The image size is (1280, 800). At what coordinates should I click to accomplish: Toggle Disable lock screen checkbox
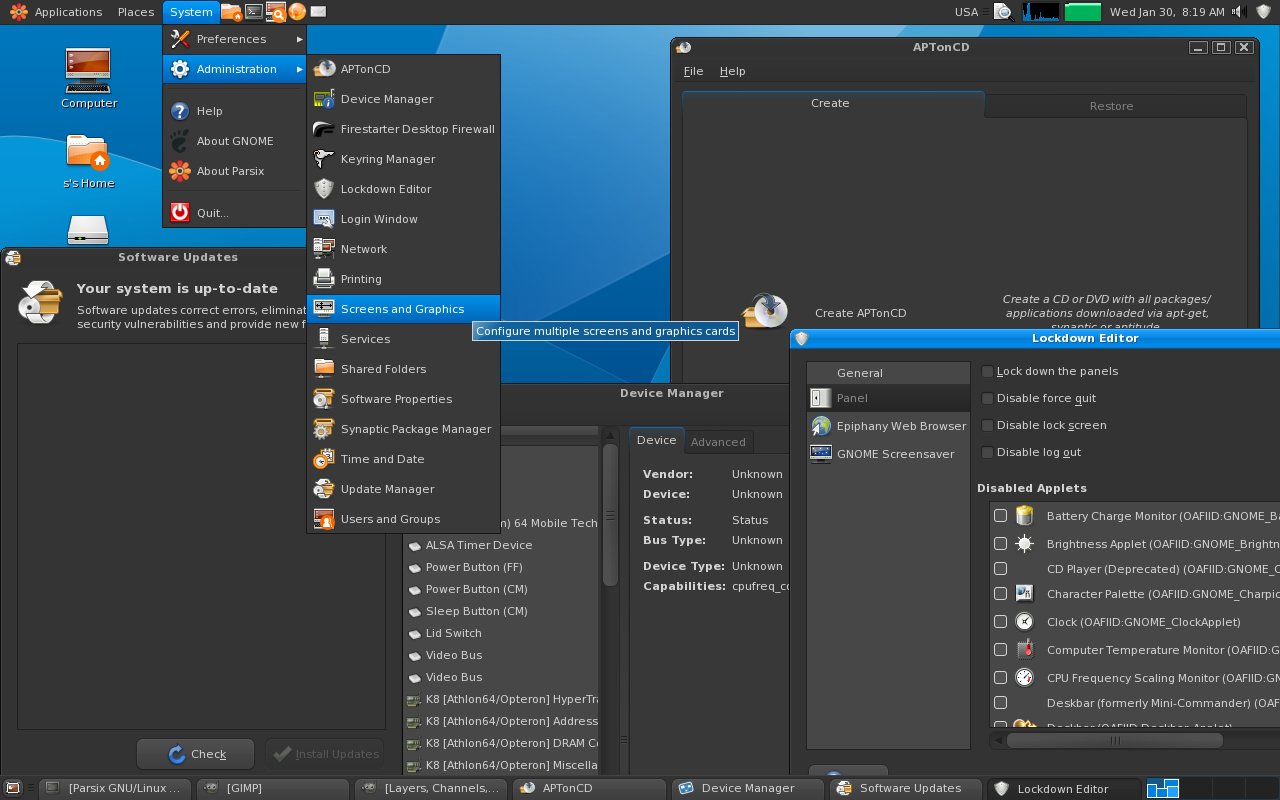click(x=988, y=425)
